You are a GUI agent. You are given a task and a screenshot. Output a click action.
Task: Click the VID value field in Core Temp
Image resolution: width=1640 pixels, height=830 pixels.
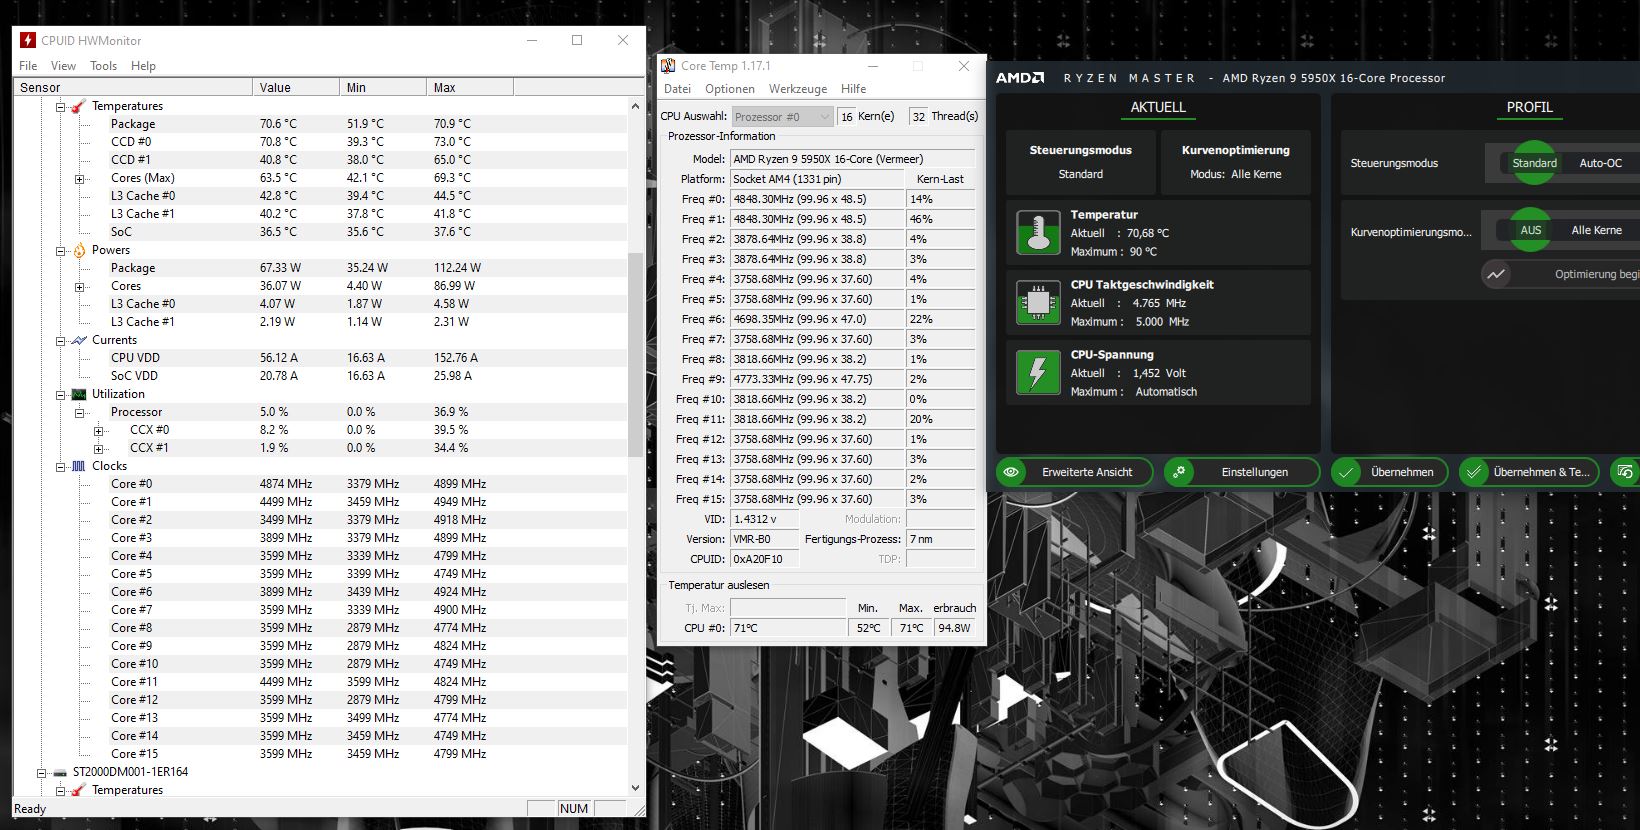pos(764,519)
